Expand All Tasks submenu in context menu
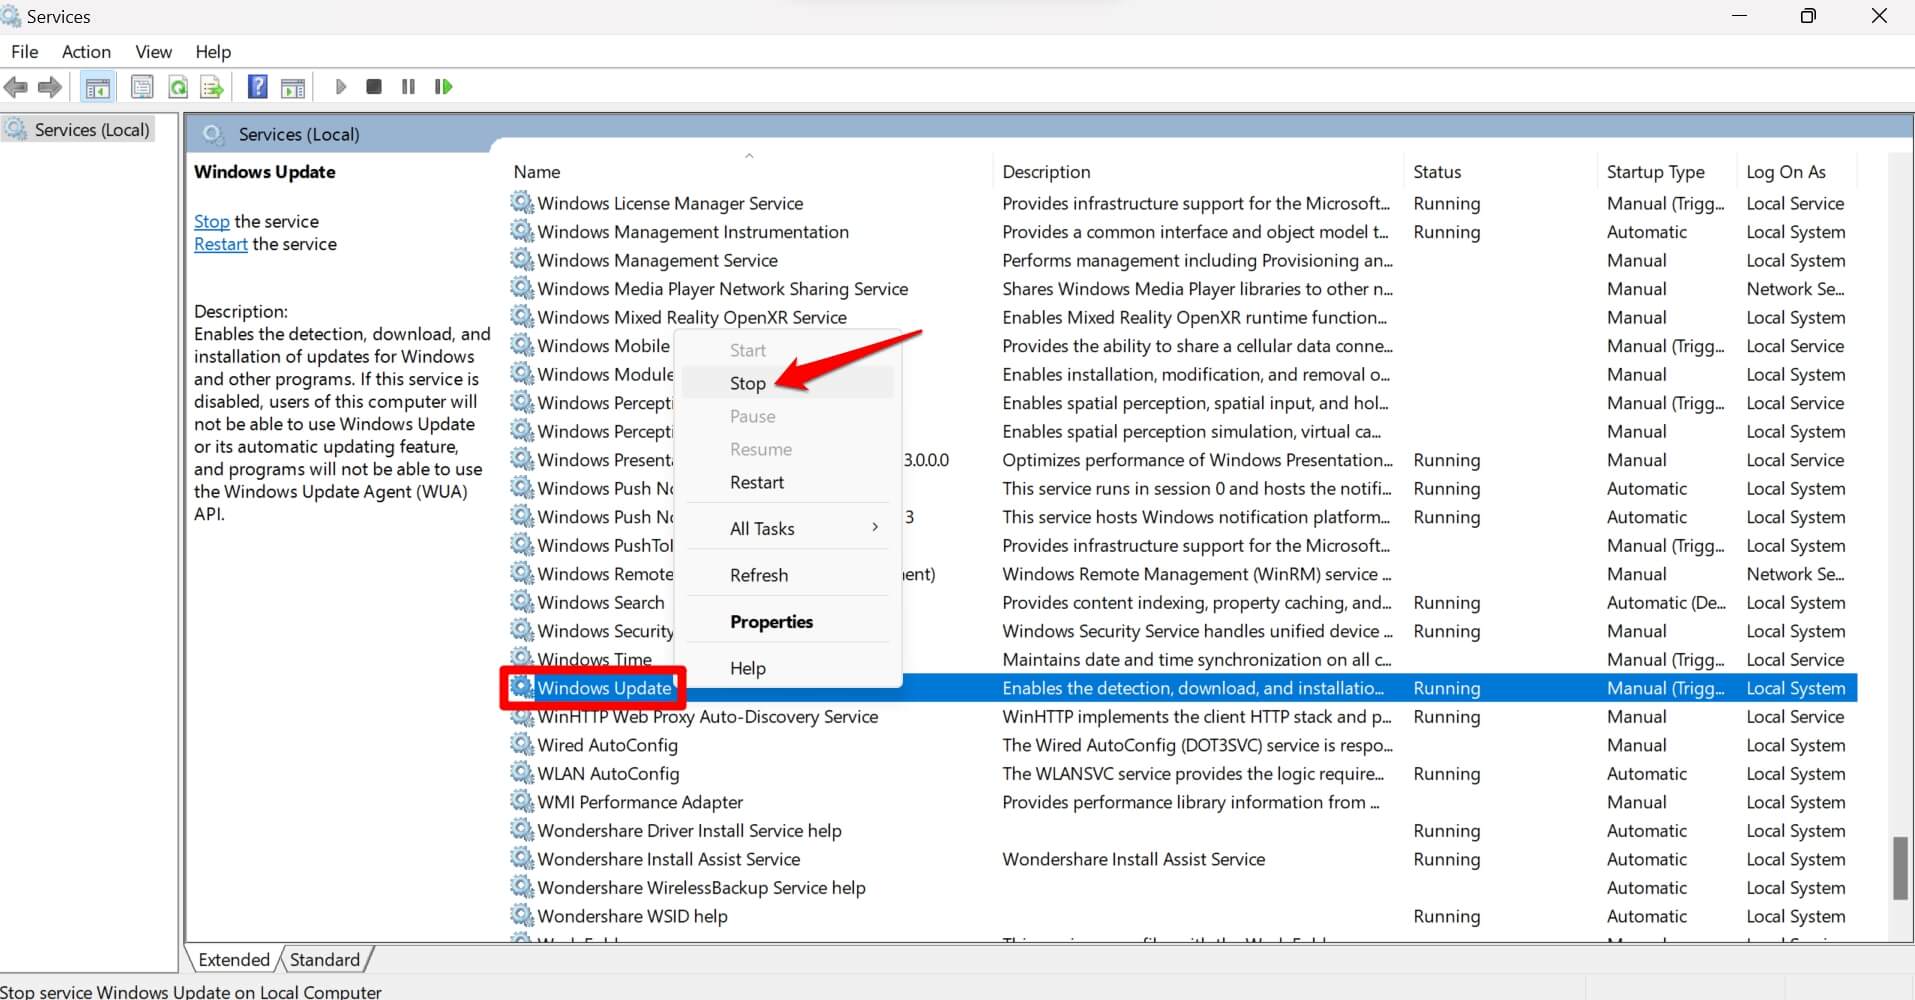This screenshot has height=1000, width=1915. (x=788, y=528)
